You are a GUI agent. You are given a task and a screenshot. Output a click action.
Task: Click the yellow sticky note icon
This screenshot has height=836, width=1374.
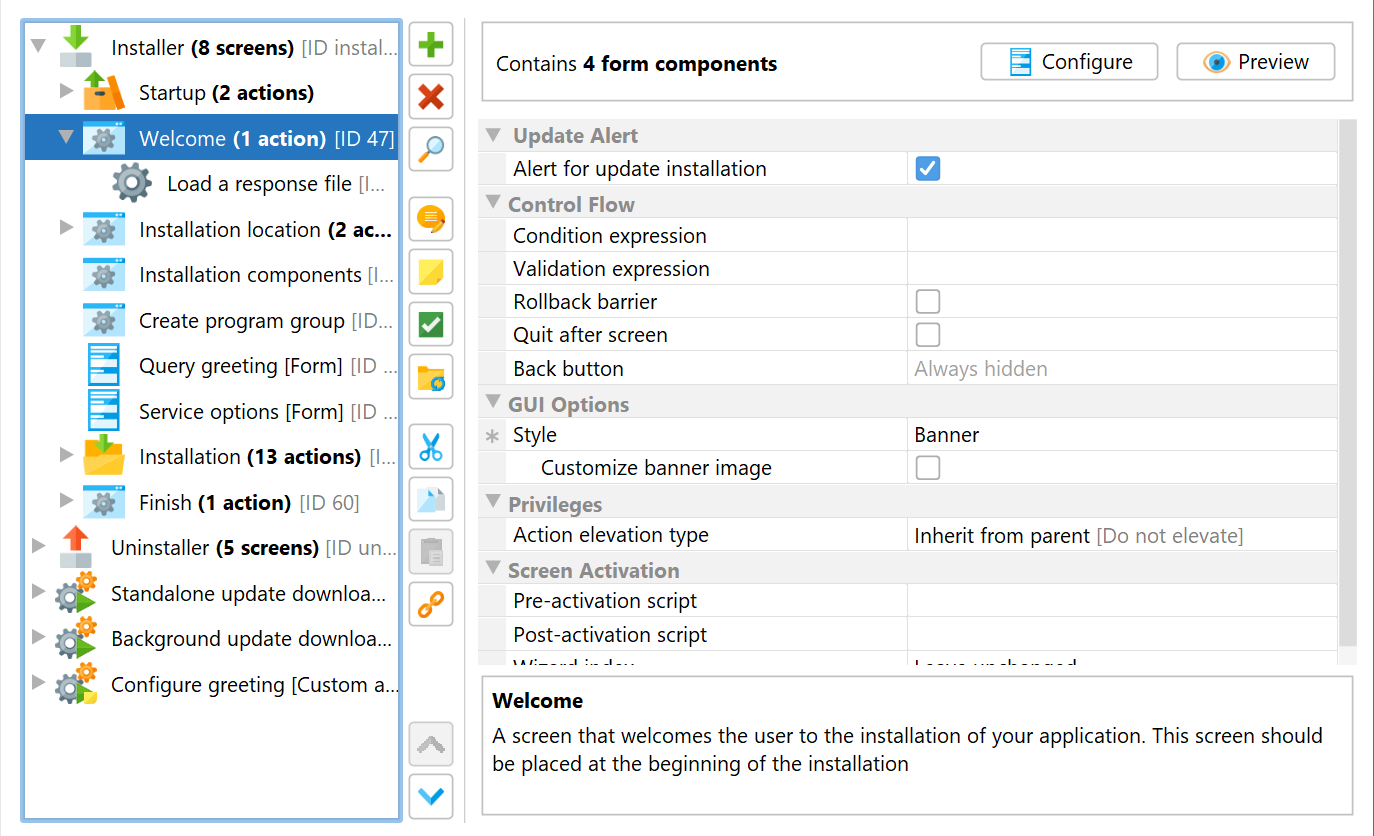tap(431, 272)
